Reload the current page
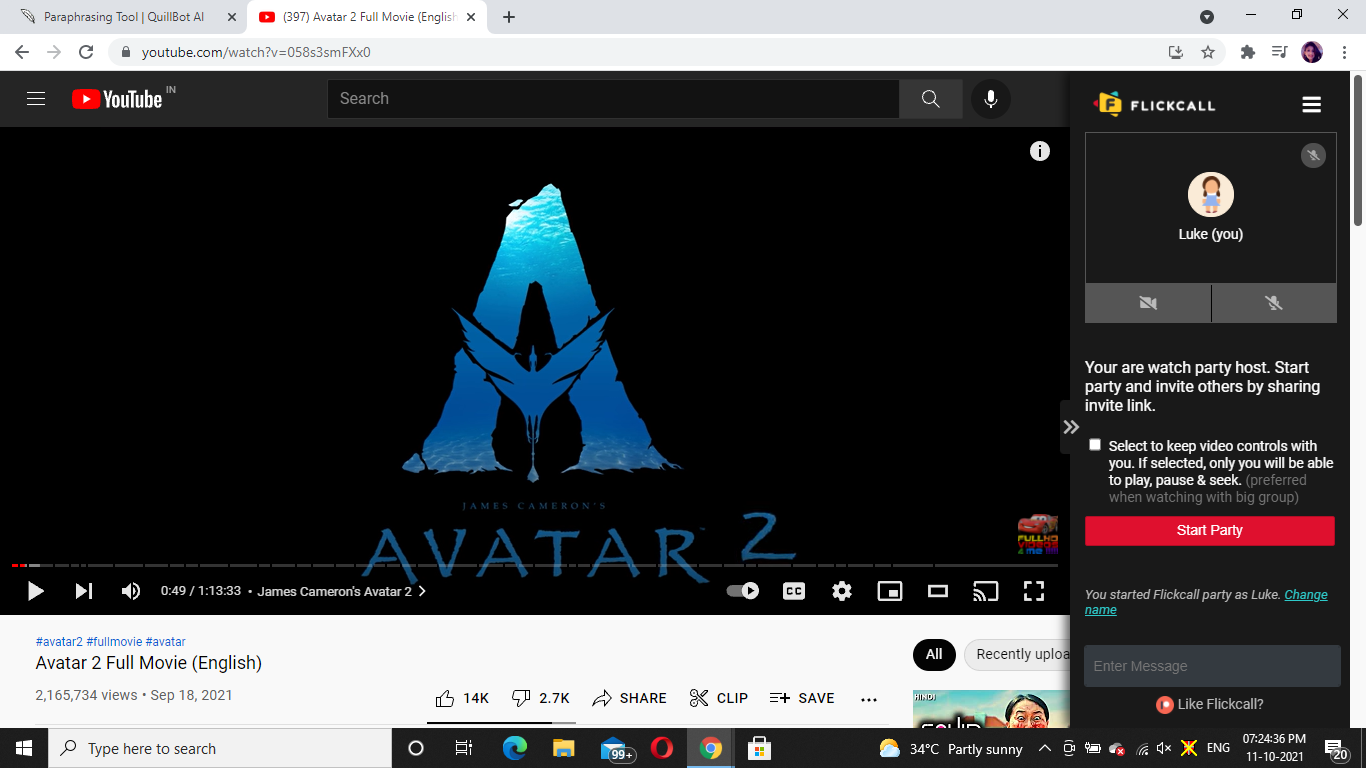The height and width of the screenshot is (768, 1366). [x=86, y=52]
